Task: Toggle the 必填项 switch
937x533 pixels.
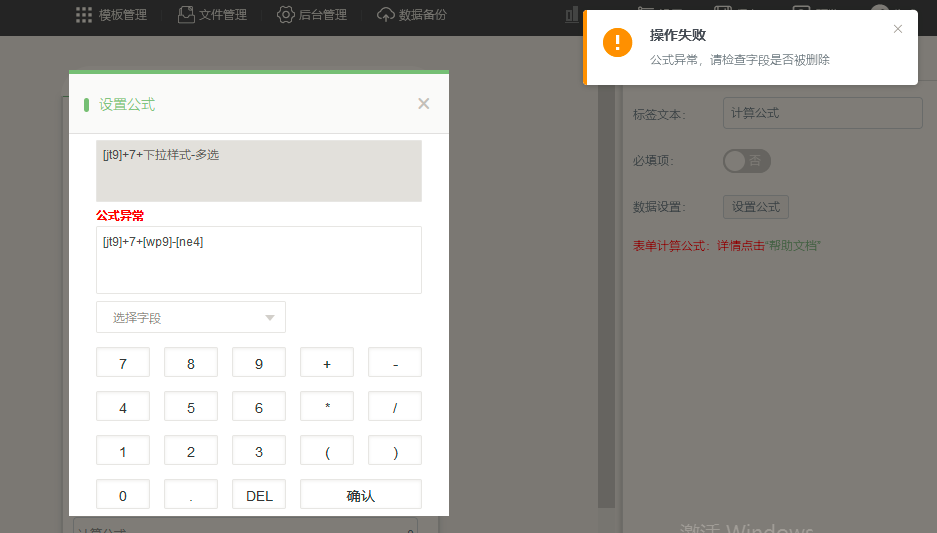Action: (746, 160)
